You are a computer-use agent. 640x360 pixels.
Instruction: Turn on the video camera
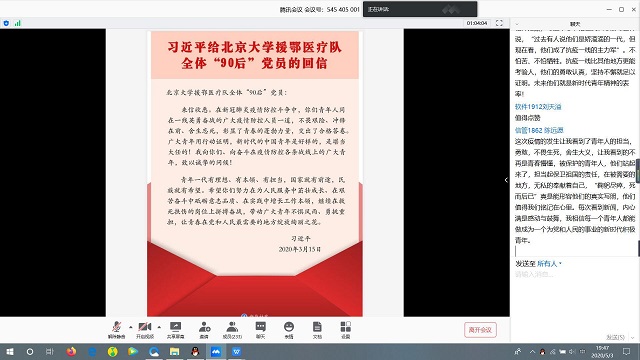145,330
